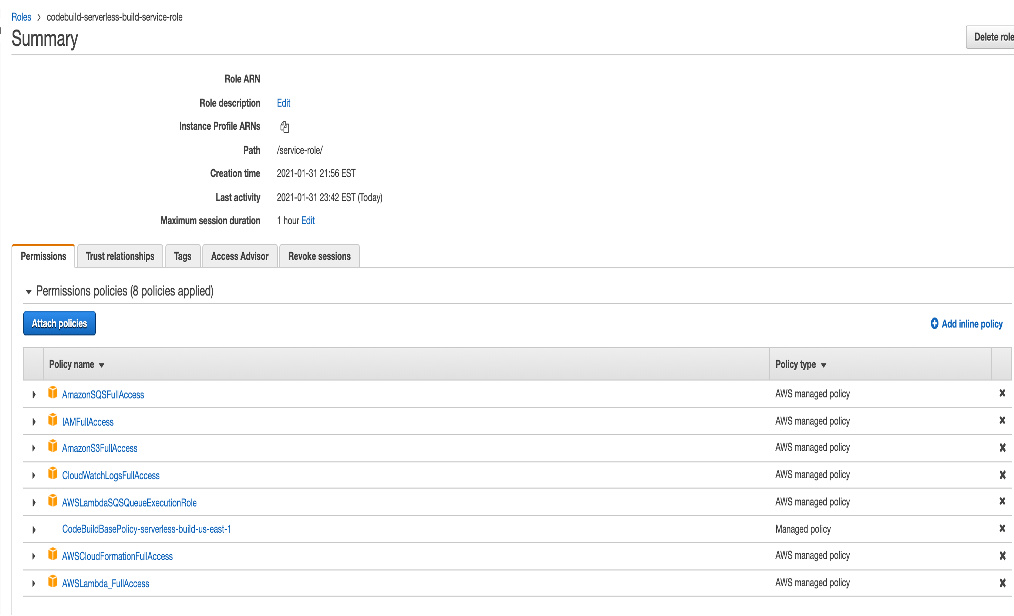Sort by Policy name column arrow
This screenshot has width=1014, height=616.
[x=102, y=365]
